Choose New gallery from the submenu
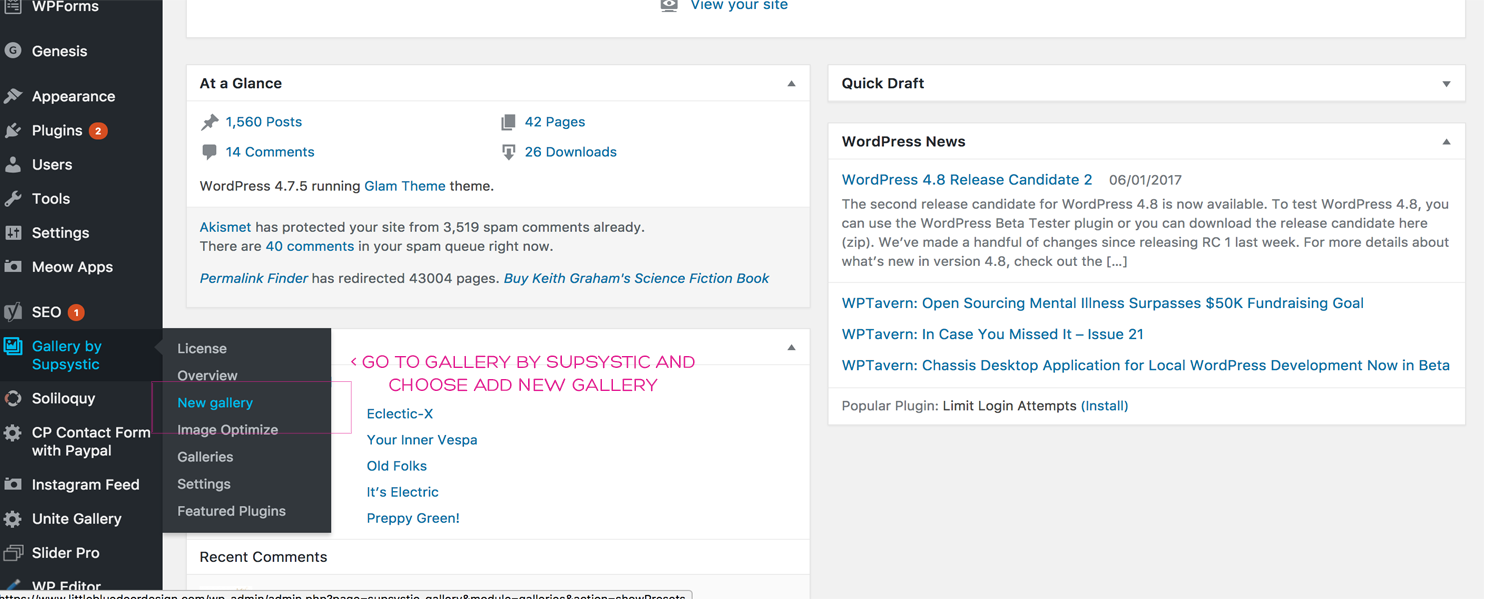Image resolution: width=1500 pixels, height=599 pixels. pyautogui.click(x=215, y=402)
